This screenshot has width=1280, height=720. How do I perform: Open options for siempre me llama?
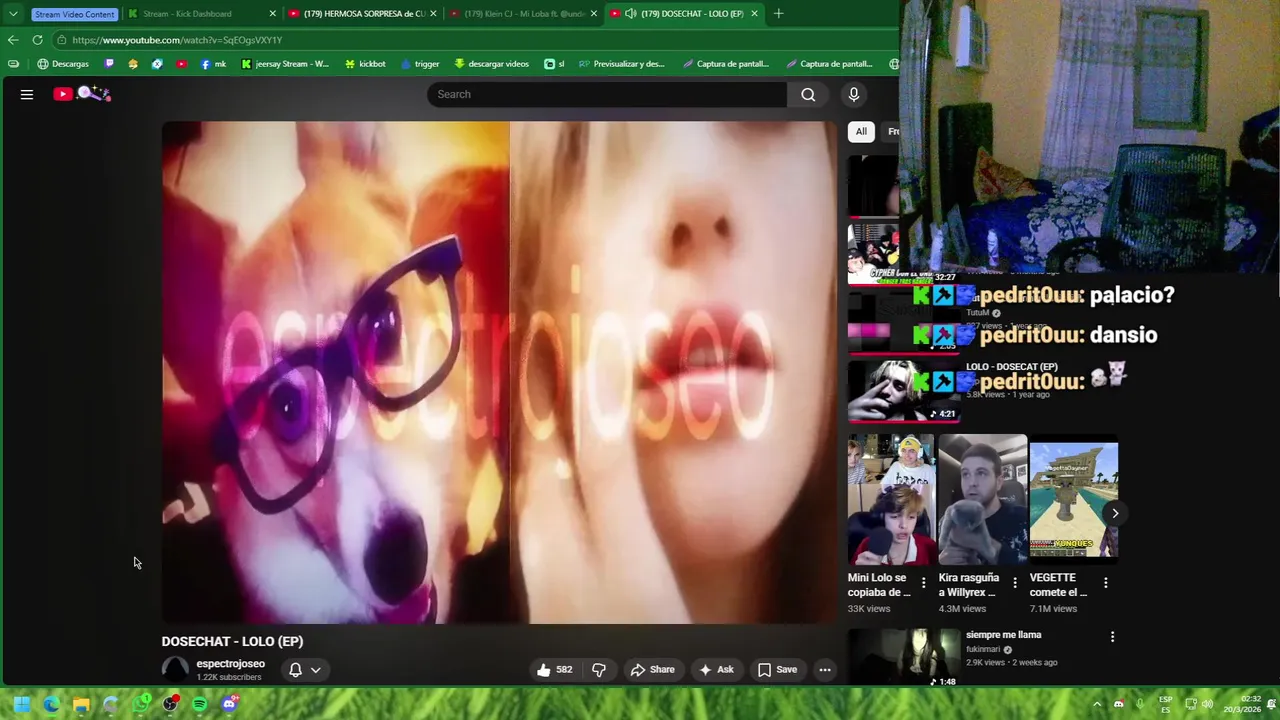(x=1112, y=637)
